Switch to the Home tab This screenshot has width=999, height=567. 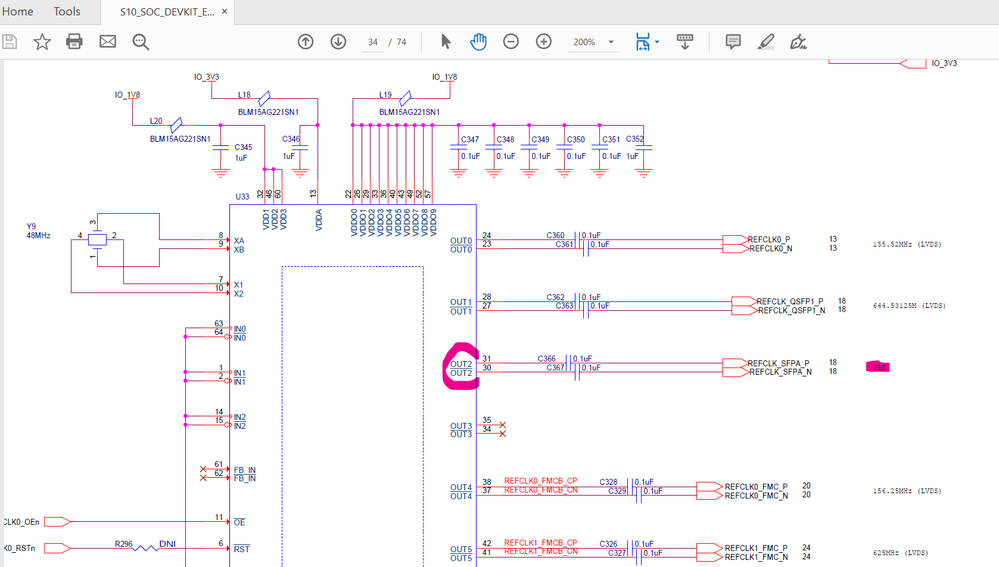coord(17,12)
